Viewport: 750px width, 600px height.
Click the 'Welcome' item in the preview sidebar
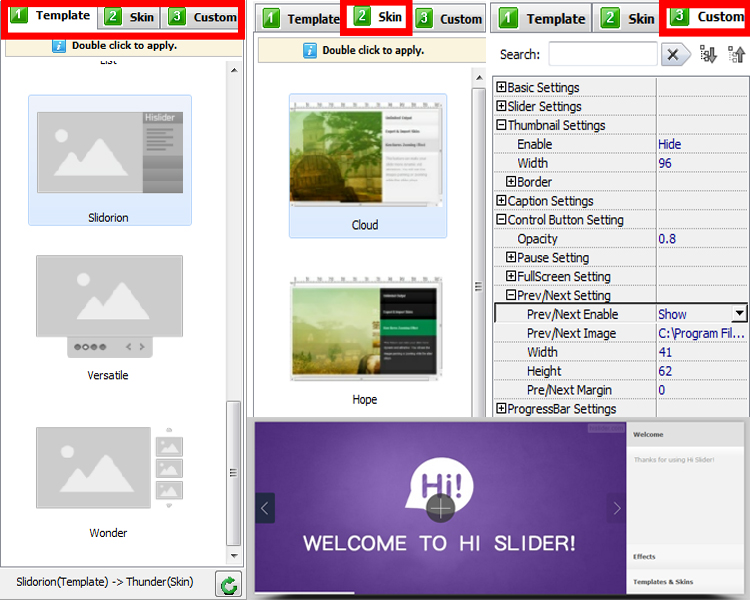pyautogui.click(x=648, y=434)
